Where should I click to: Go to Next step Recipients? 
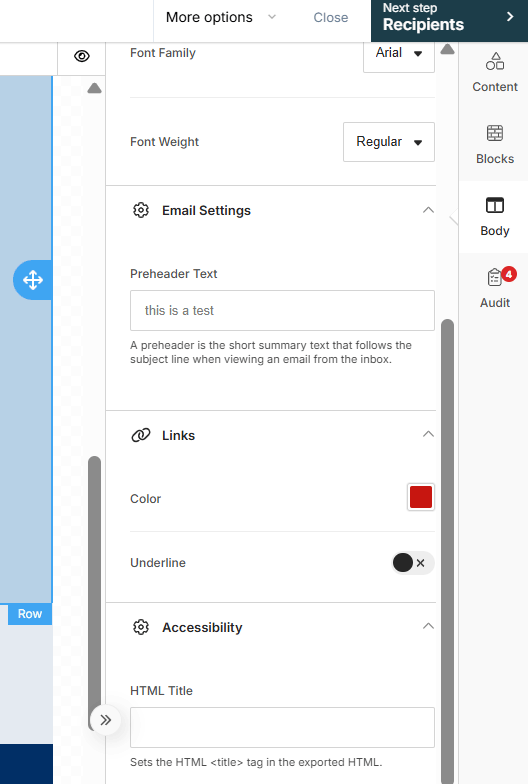[x=450, y=20]
